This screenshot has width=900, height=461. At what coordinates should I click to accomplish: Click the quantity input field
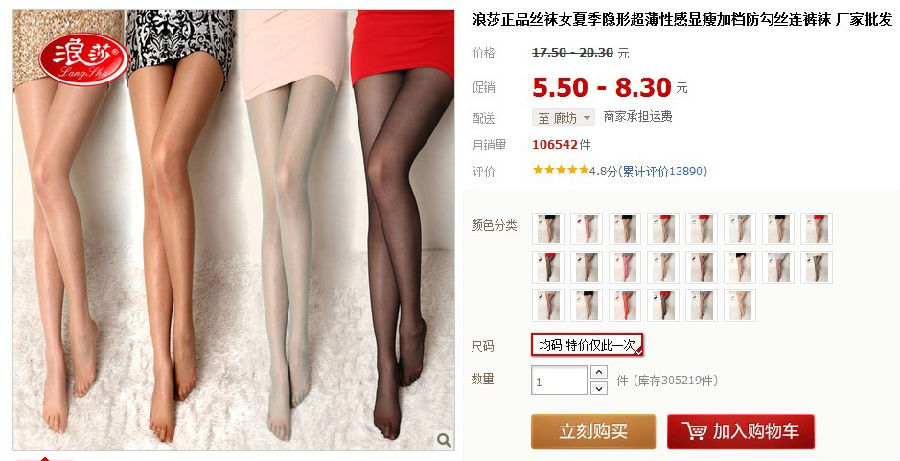point(559,381)
